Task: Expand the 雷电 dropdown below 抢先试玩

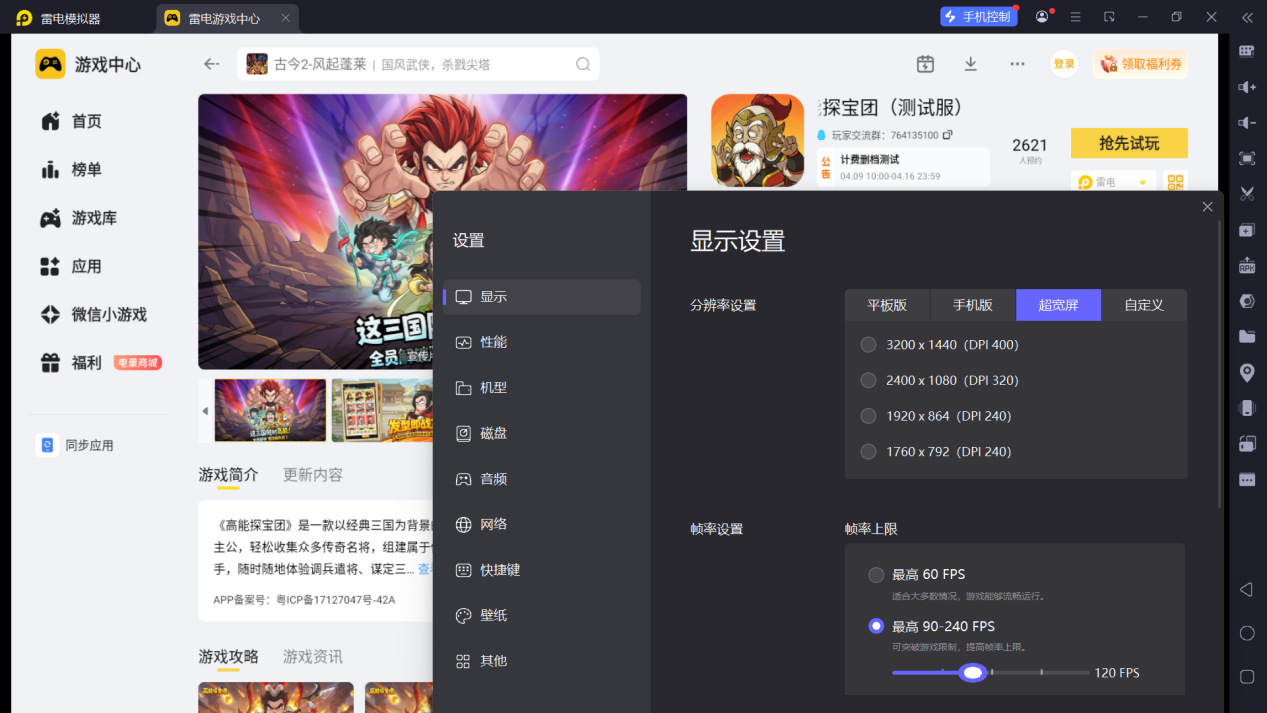Action: [1113, 182]
